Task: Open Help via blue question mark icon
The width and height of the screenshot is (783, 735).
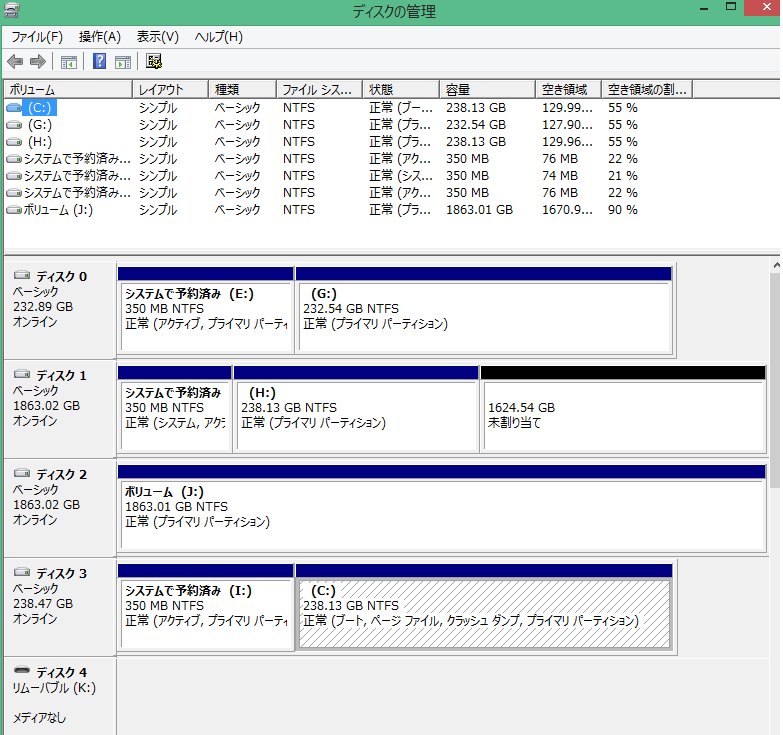Action: coord(99,62)
